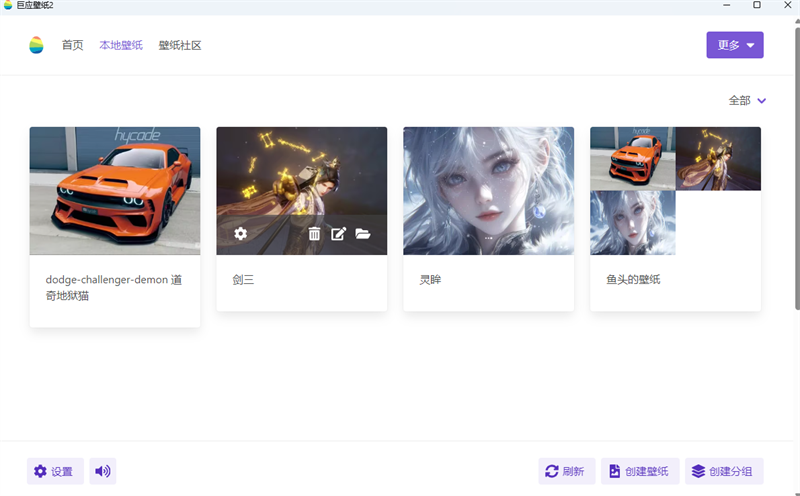
Task: Select the orange Dodge Challenger wallpaper thumbnail
Action: point(115,191)
